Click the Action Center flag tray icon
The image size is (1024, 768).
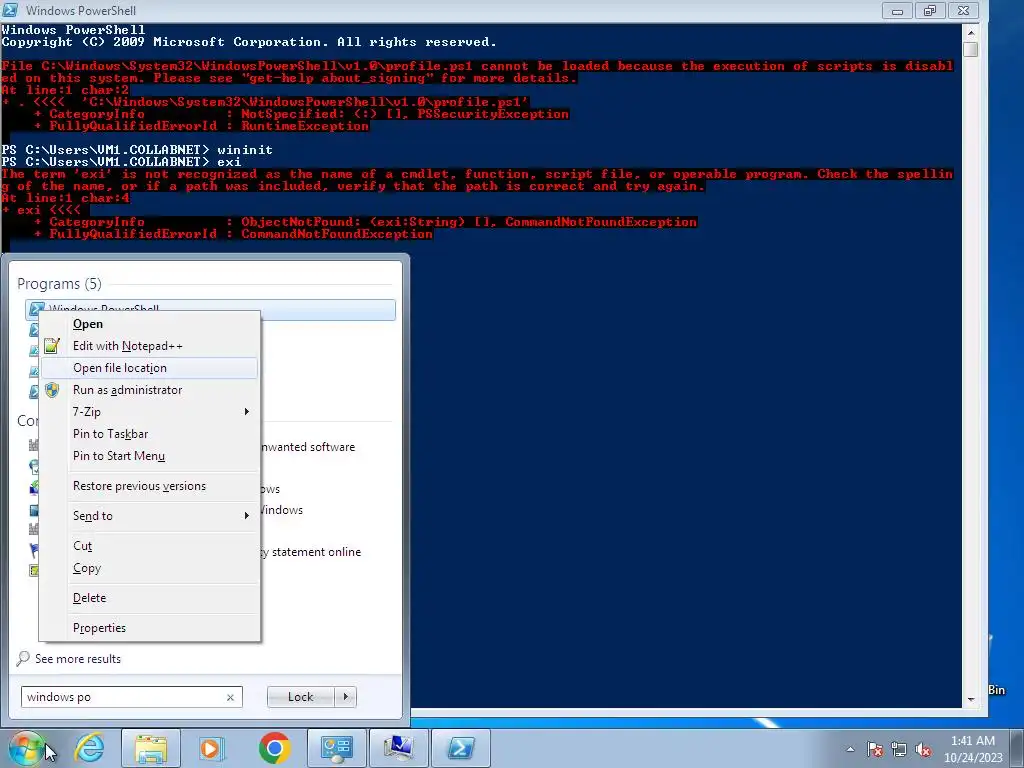875,749
